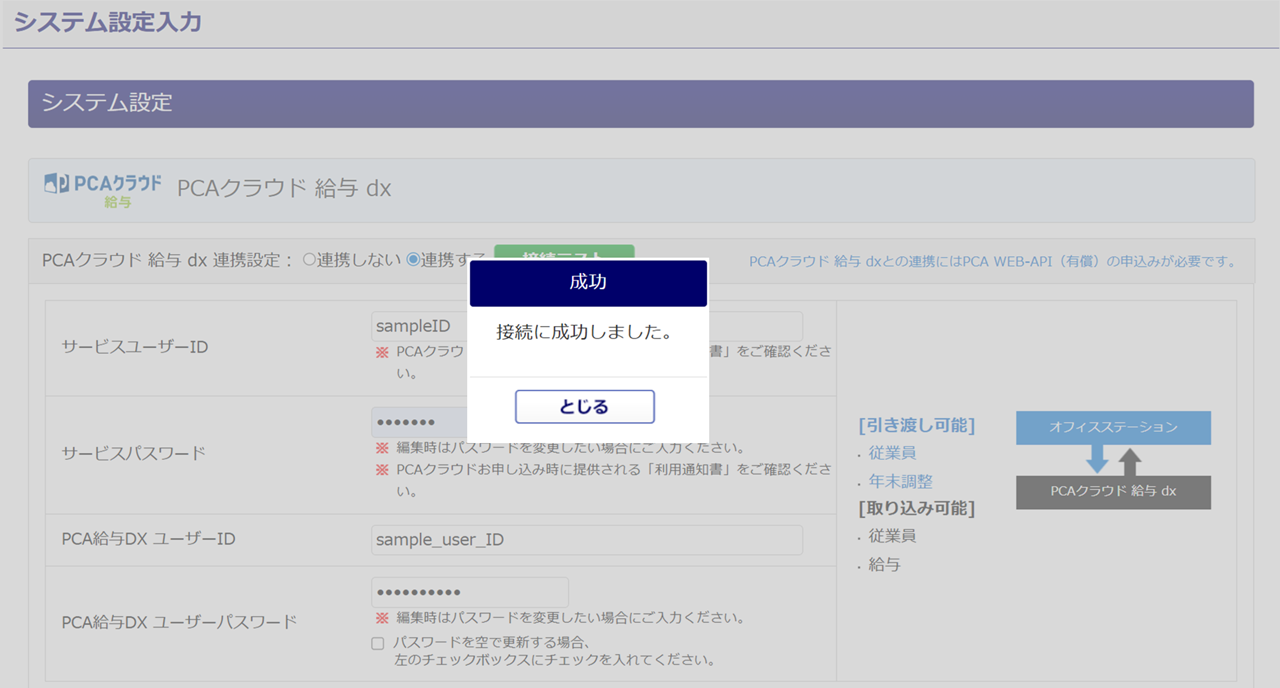Click the gray upward arrow in the diagram

point(1129,461)
